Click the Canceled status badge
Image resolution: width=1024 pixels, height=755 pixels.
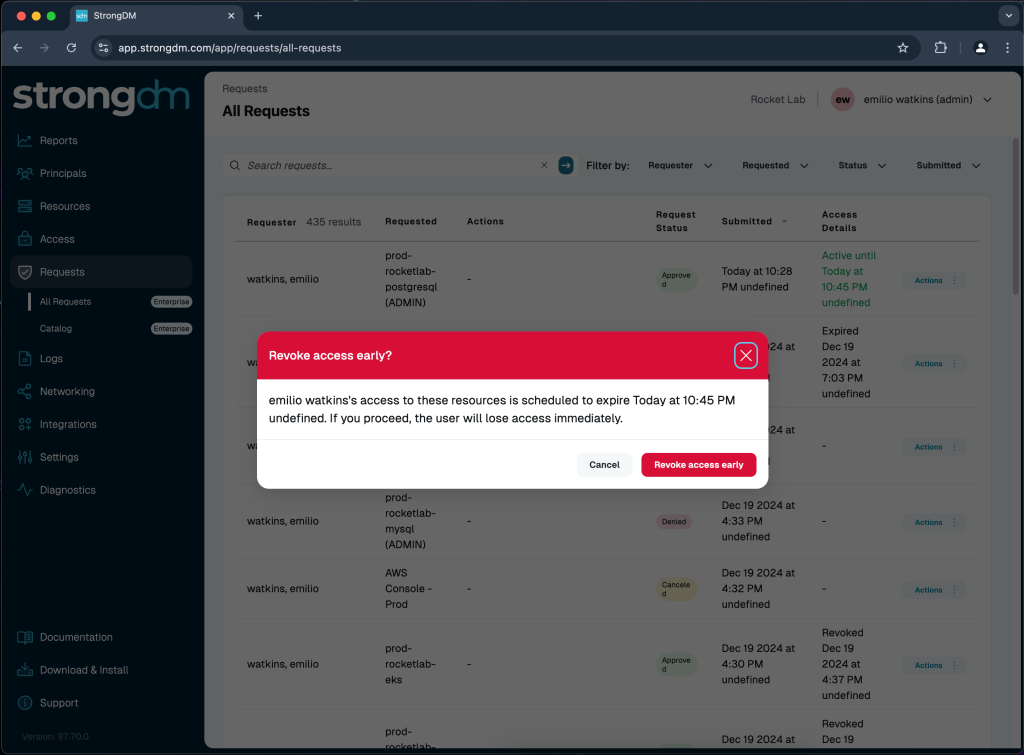(676, 588)
